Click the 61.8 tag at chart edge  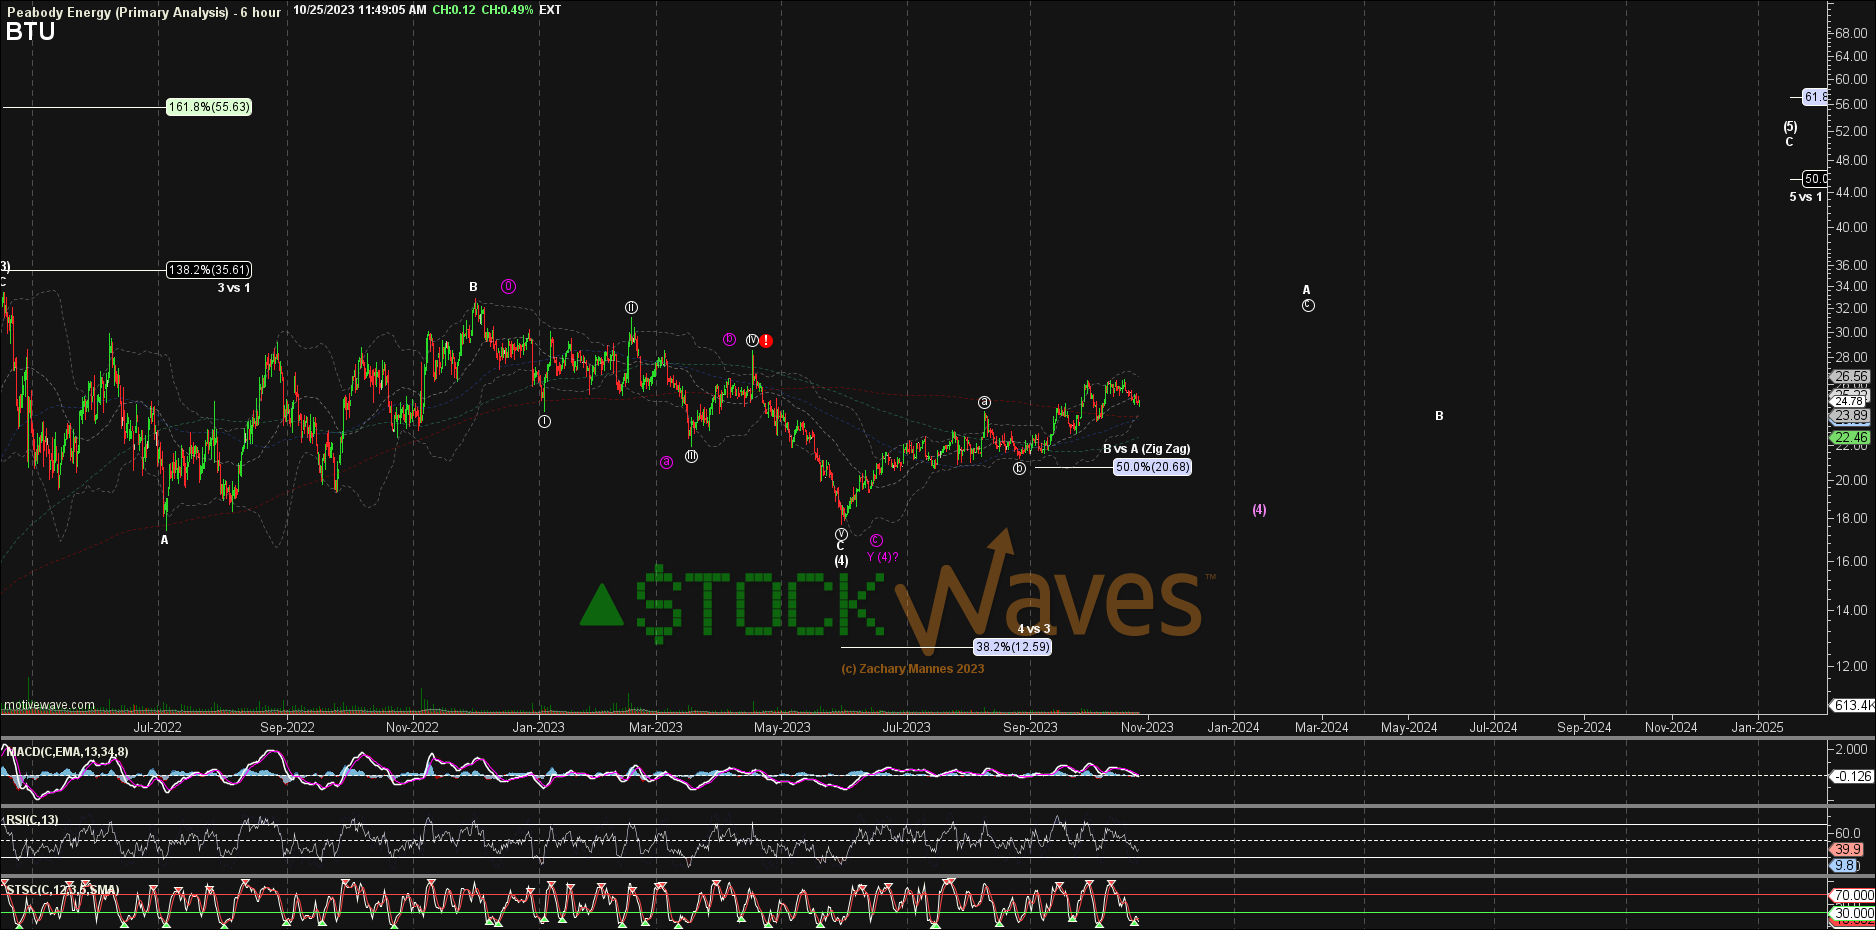[x=1815, y=97]
